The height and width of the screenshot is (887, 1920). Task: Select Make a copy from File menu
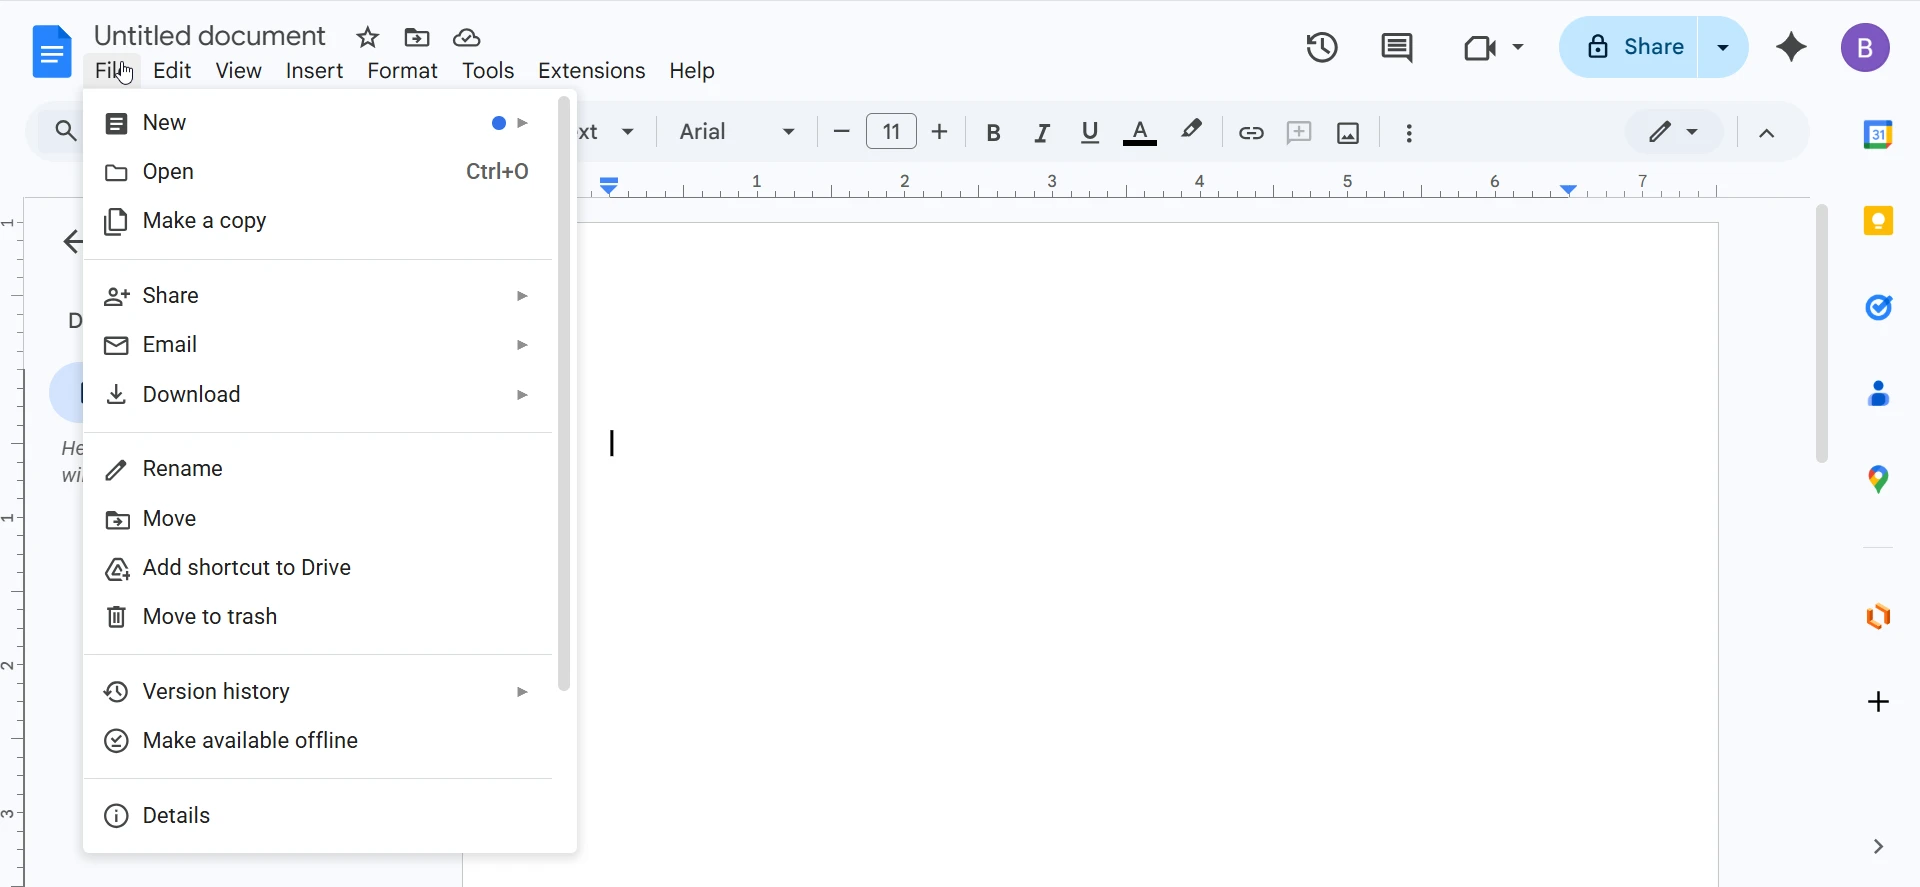click(205, 221)
